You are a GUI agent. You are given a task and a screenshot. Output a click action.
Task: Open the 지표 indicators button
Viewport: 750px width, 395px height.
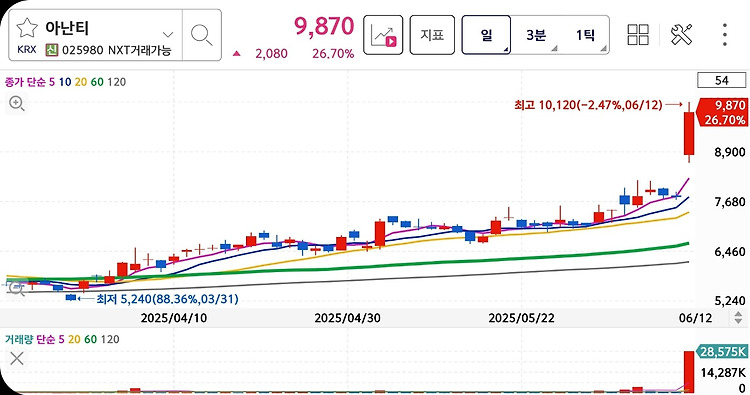click(x=432, y=35)
